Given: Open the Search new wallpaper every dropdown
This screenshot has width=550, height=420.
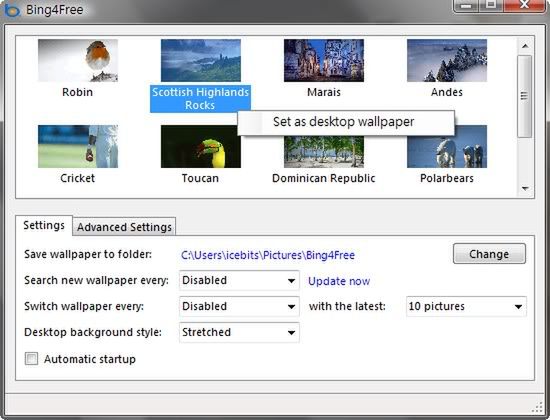Looking at the screenshot, I should click(x=239, y=280).
